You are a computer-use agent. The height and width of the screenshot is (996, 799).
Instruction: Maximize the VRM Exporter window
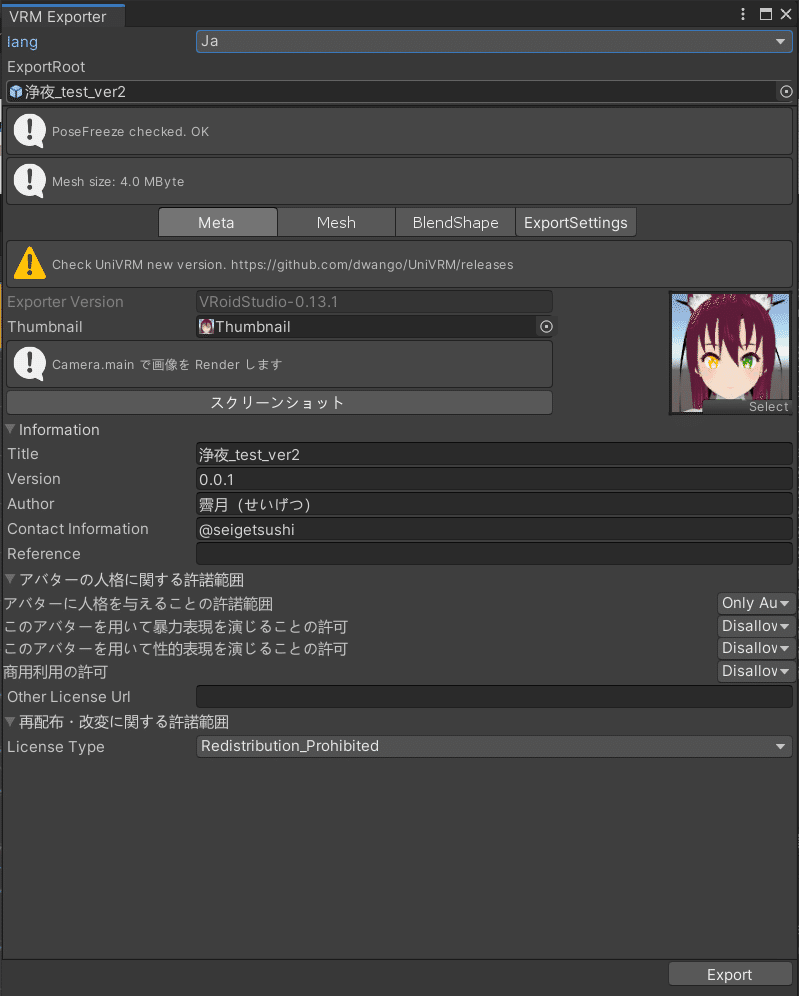766,14
